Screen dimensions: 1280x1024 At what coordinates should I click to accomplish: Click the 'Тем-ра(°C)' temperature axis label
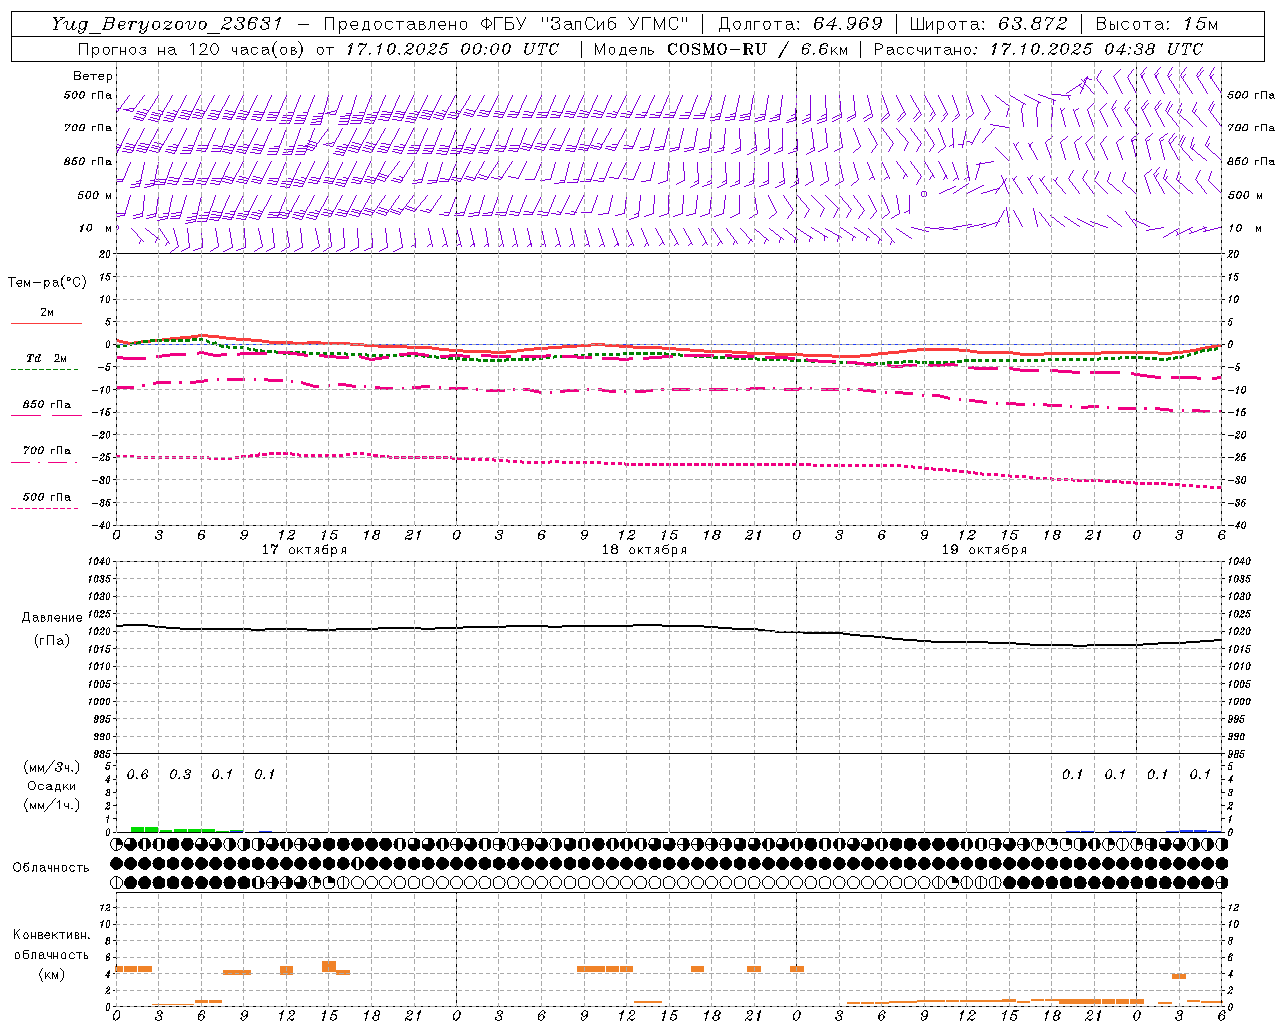(x=47, y=283)
